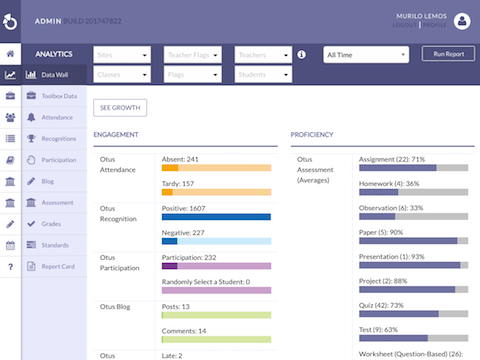This screenshot has height=360, width=480.
Task: Click the Run Report button
Action: click(448, 54)
